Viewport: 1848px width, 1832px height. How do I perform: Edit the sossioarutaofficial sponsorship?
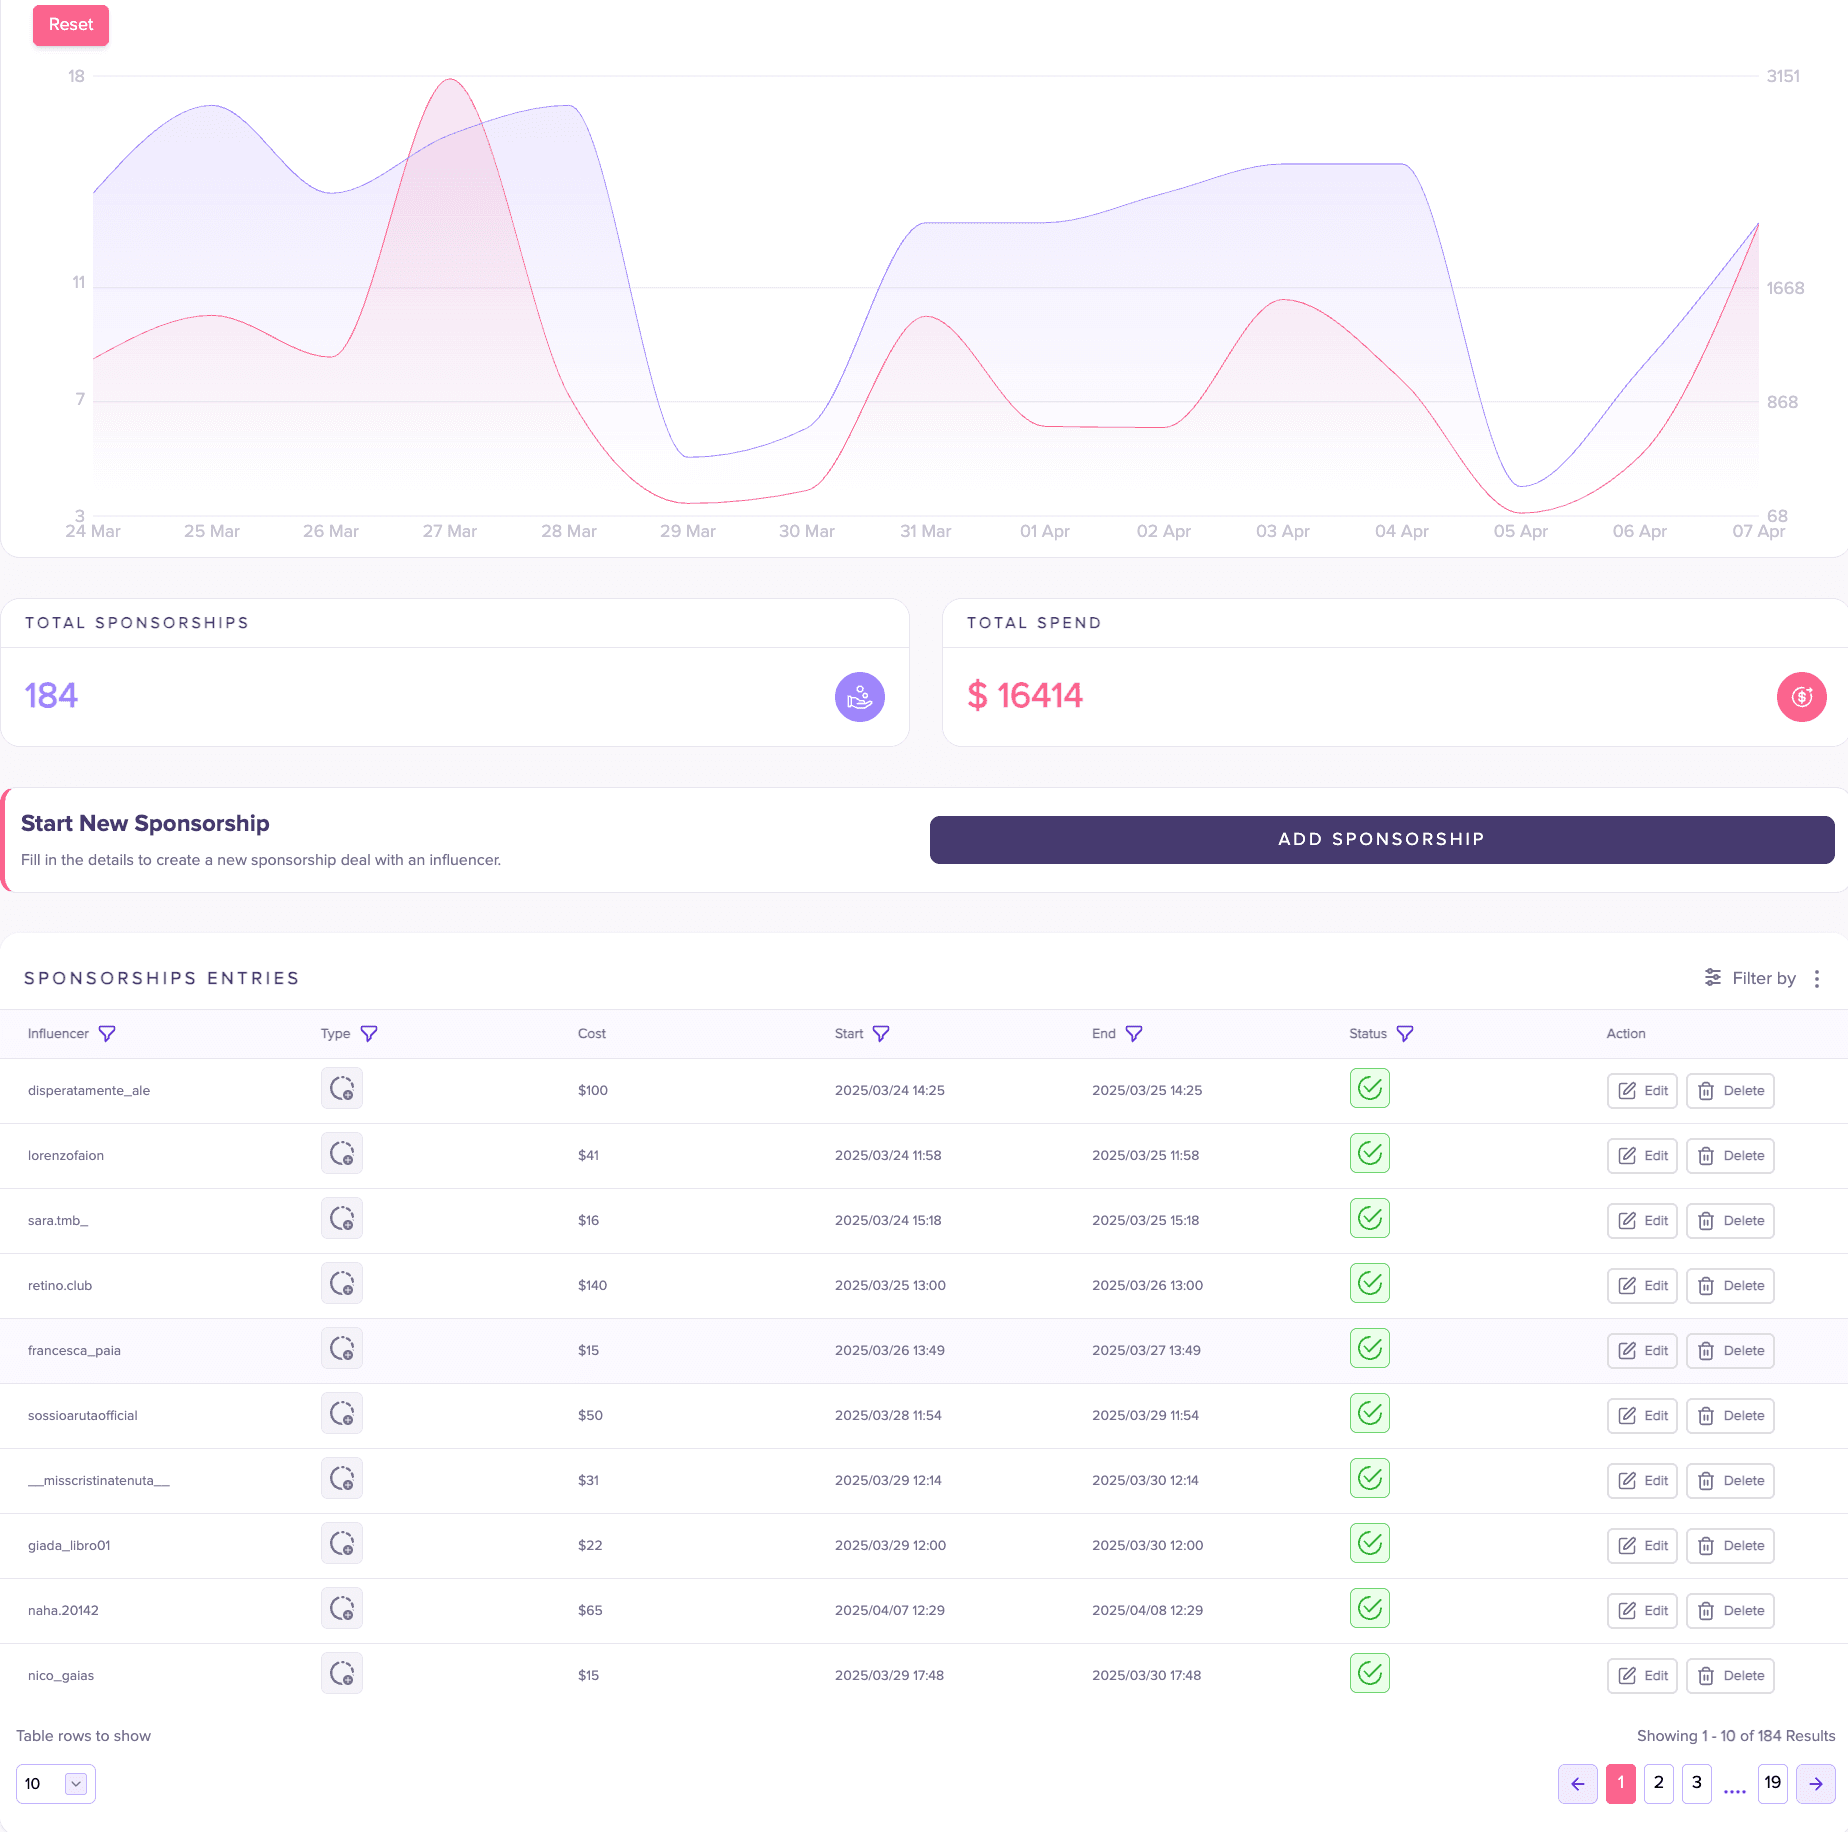coord(1642,1416)
